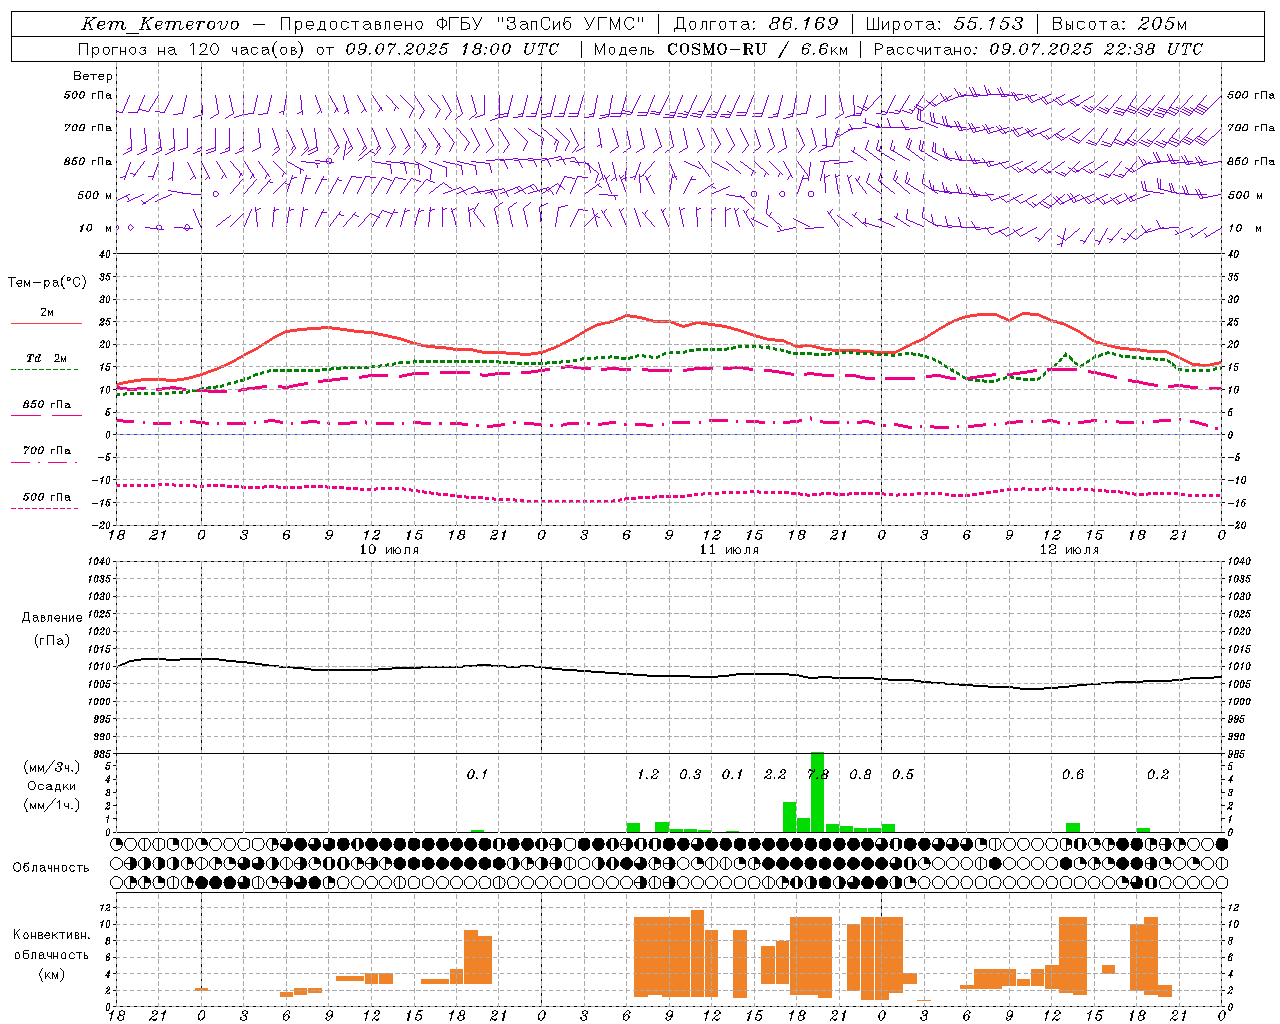Click the 12 июля date label
Screen dimensions: 1280x1024
(1069, 549)
